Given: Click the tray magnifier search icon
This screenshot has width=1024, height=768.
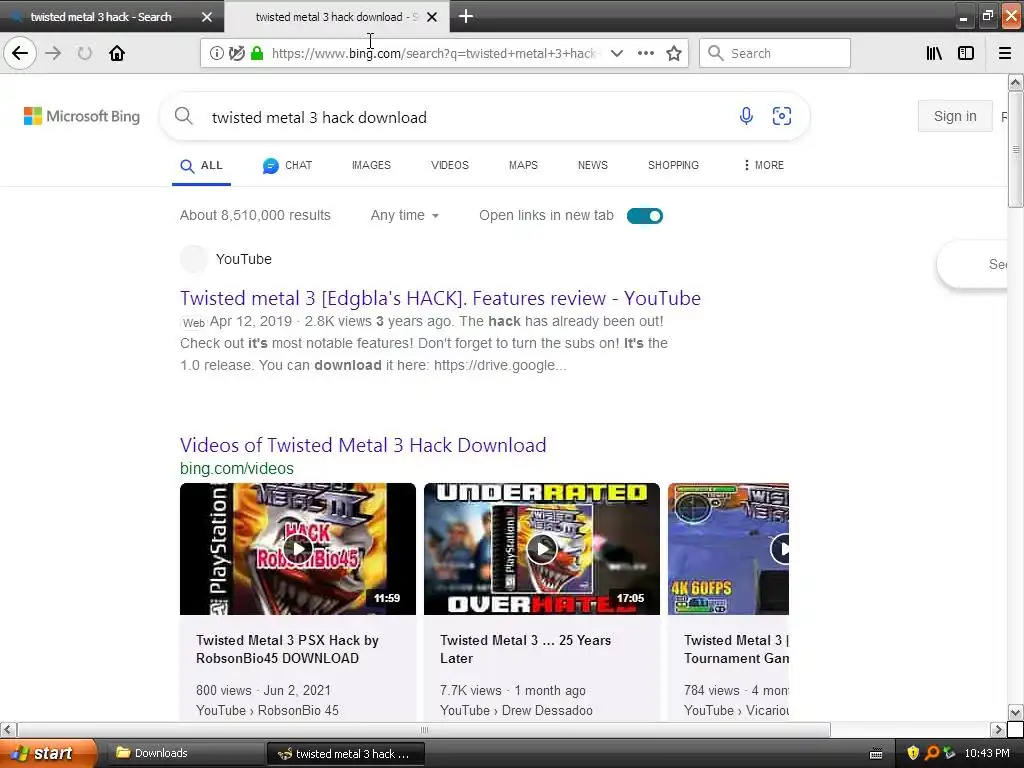Looking at the screenshot, I should [x=931, y=753].
